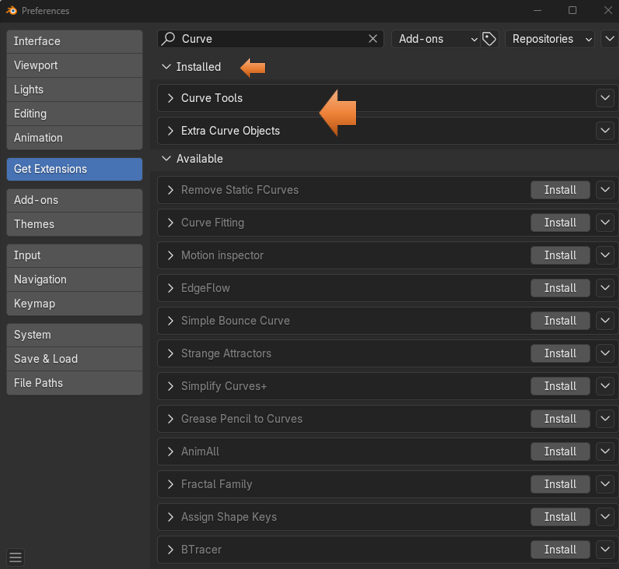Clear the Curve search text
This screenshot has width=619, height=569.
coord(373,39)
